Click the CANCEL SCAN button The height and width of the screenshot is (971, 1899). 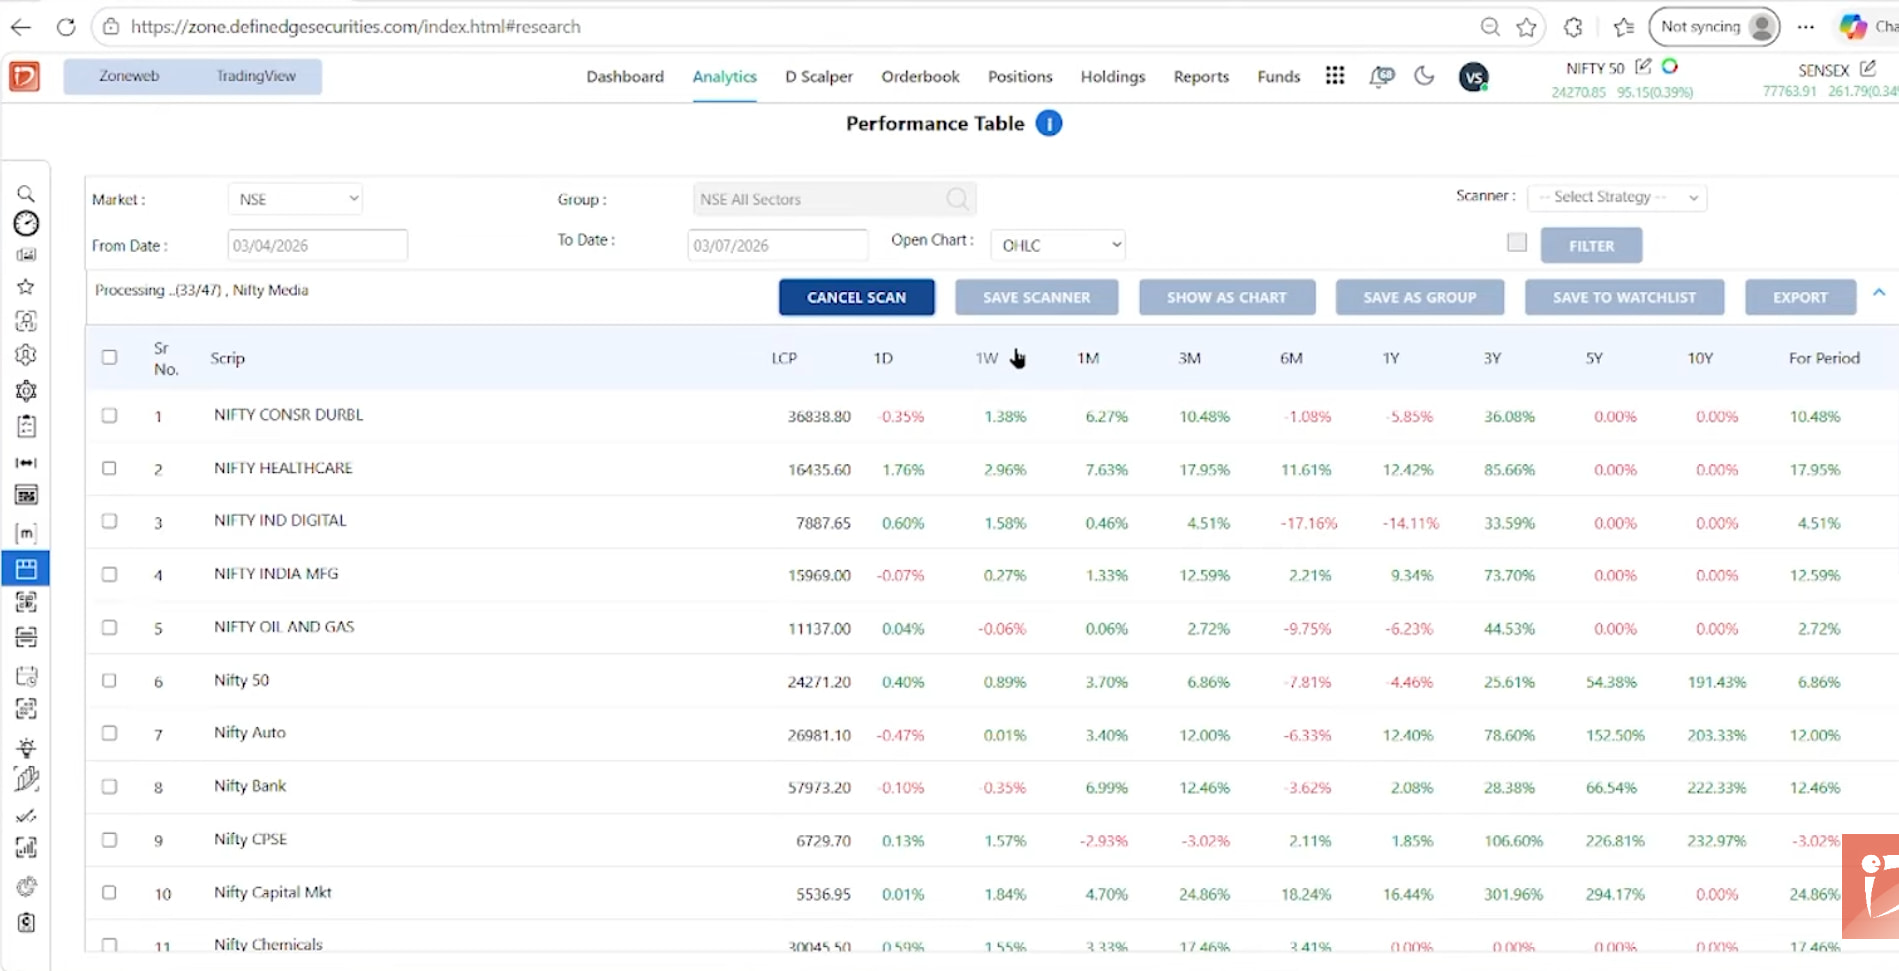click(x=857, y=297)
